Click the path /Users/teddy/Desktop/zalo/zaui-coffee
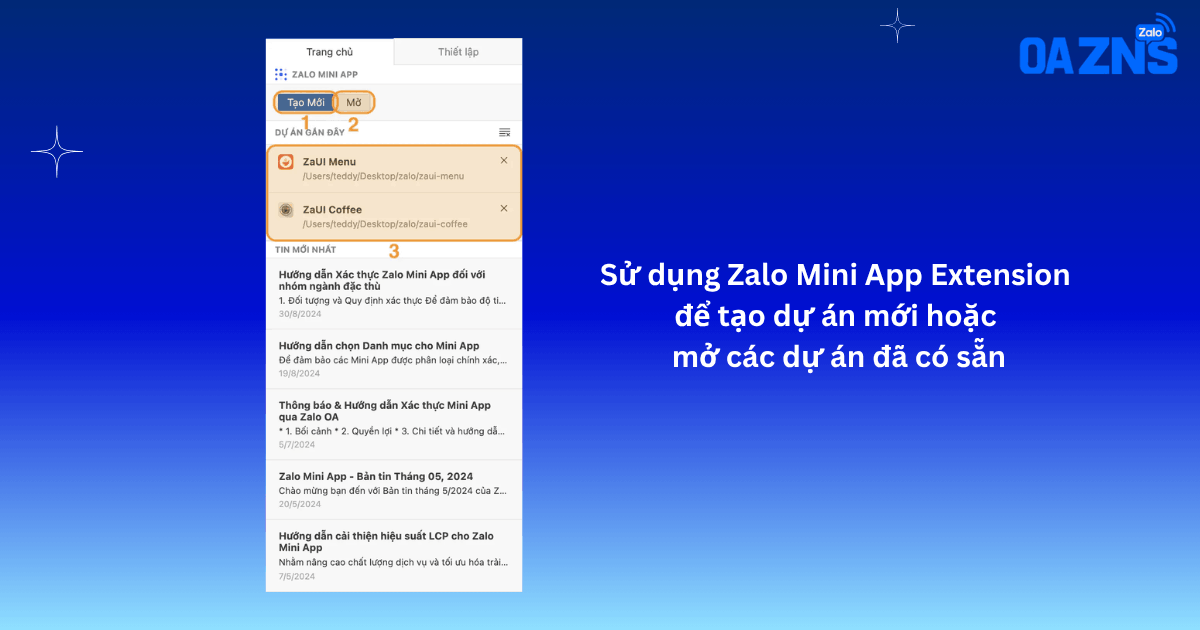1200x630 pixels. (x=385, y=224)
